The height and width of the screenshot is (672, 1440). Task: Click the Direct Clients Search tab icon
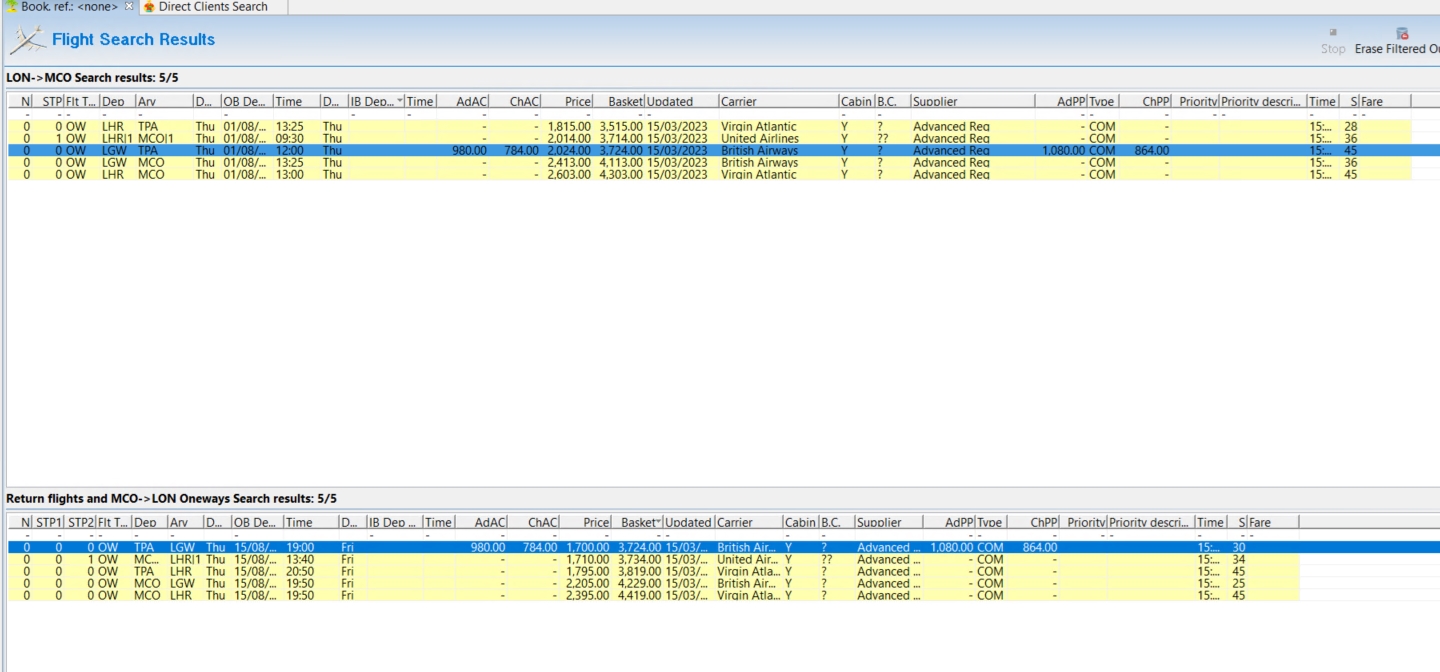tap(149, 7)
